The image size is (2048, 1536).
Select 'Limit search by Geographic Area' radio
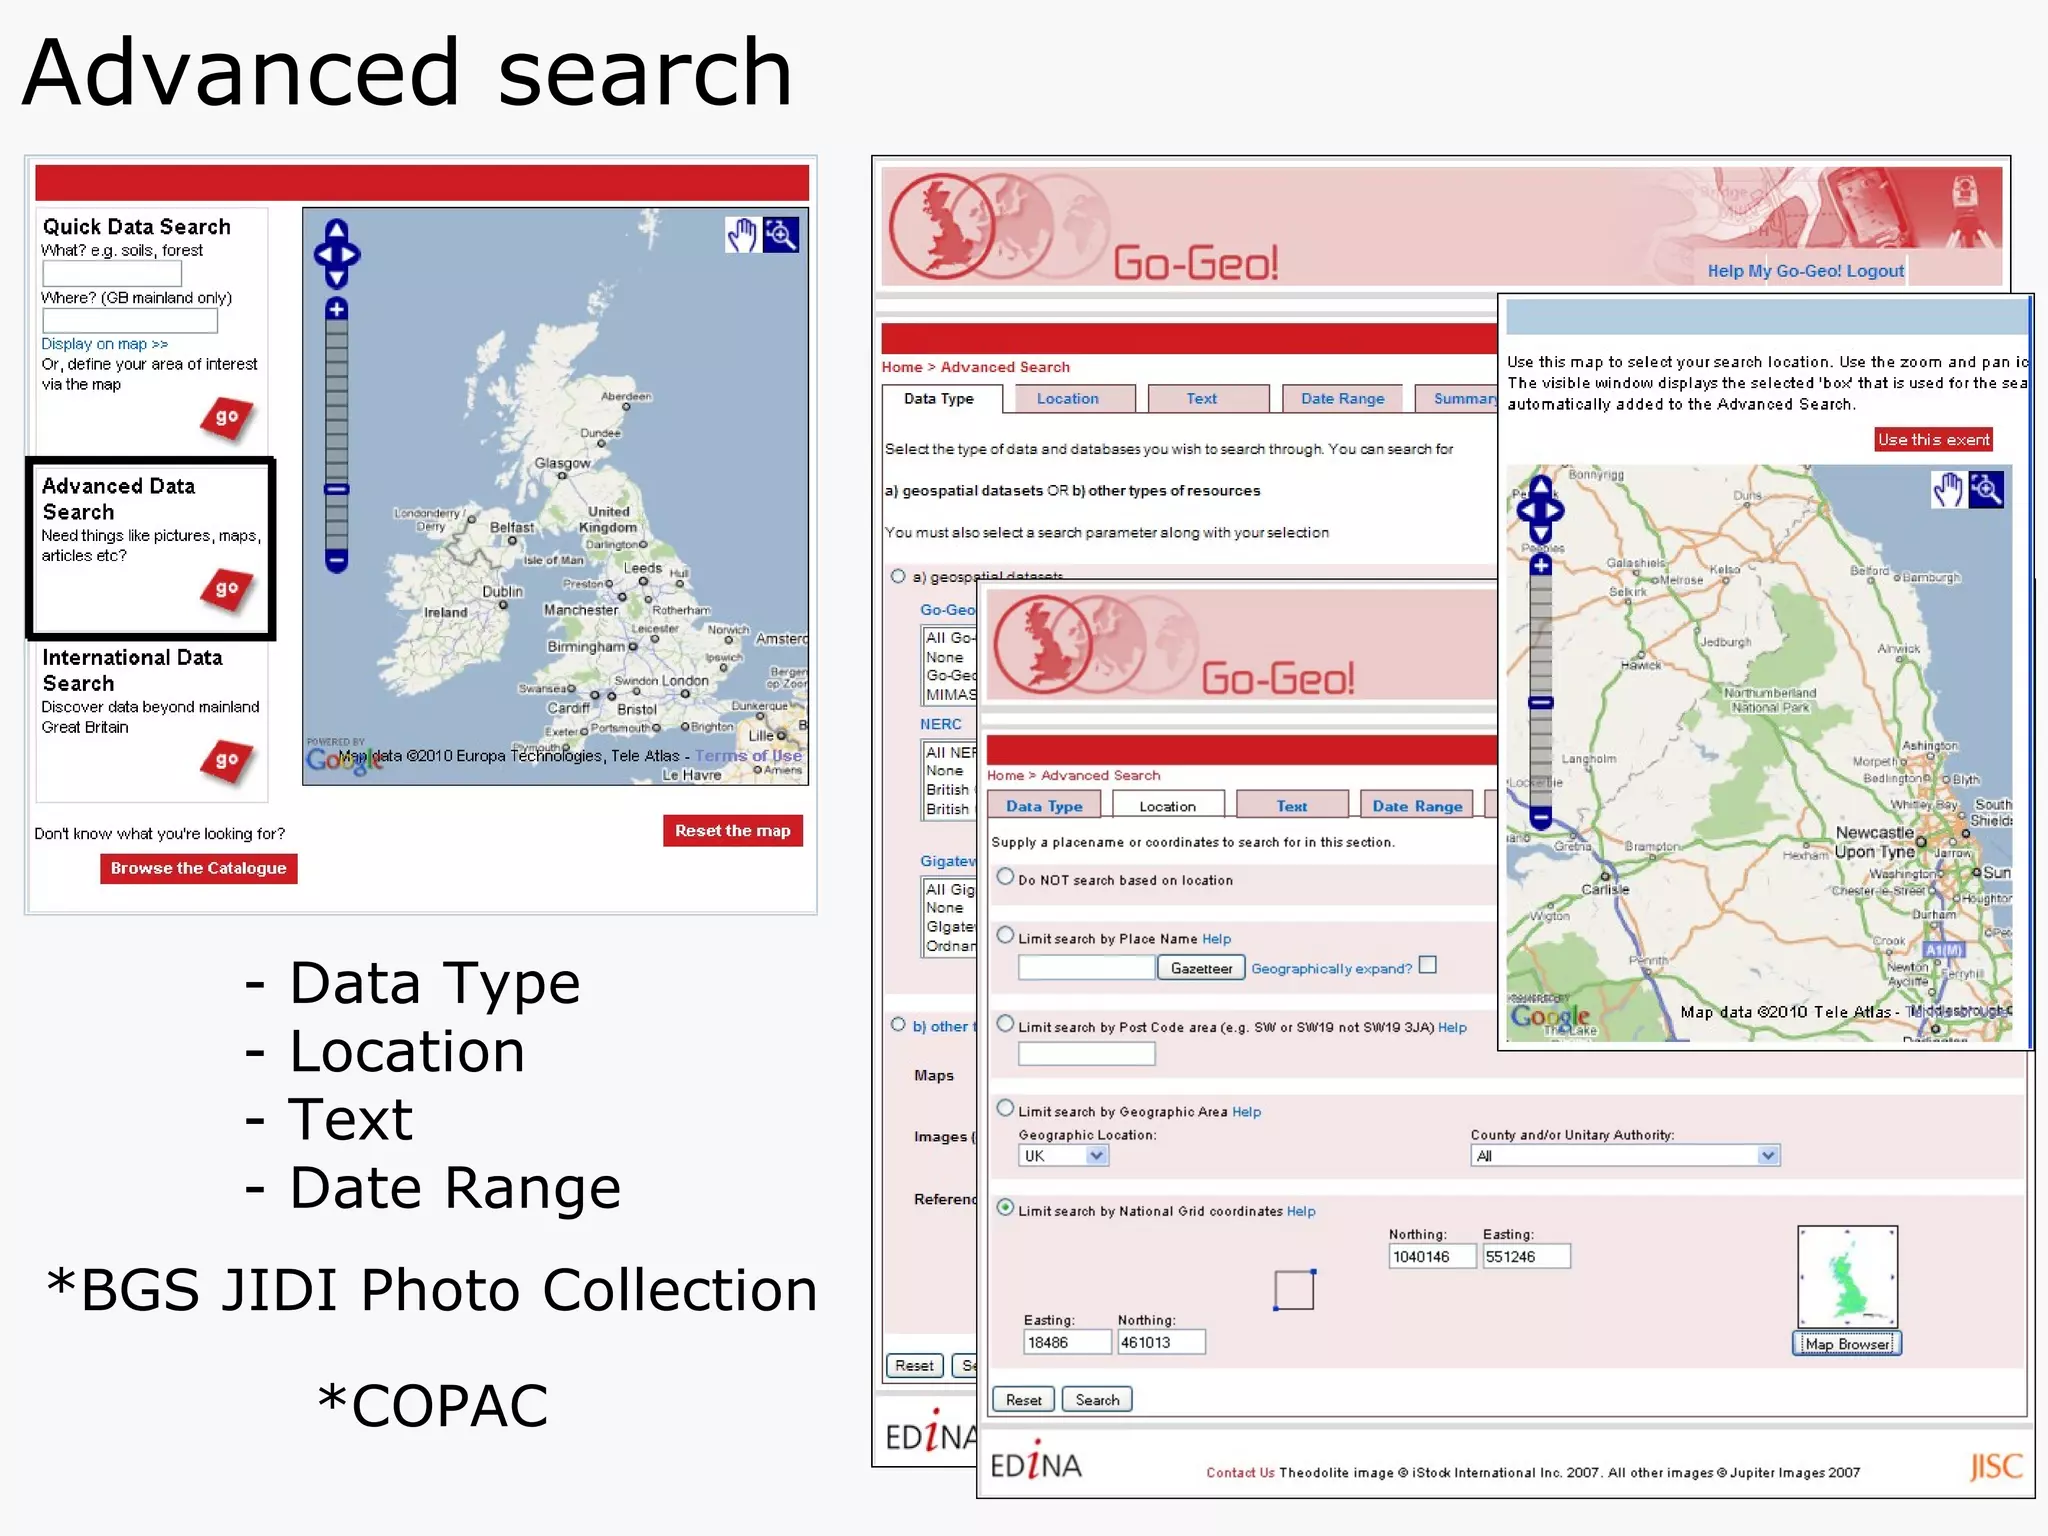1005,1108
